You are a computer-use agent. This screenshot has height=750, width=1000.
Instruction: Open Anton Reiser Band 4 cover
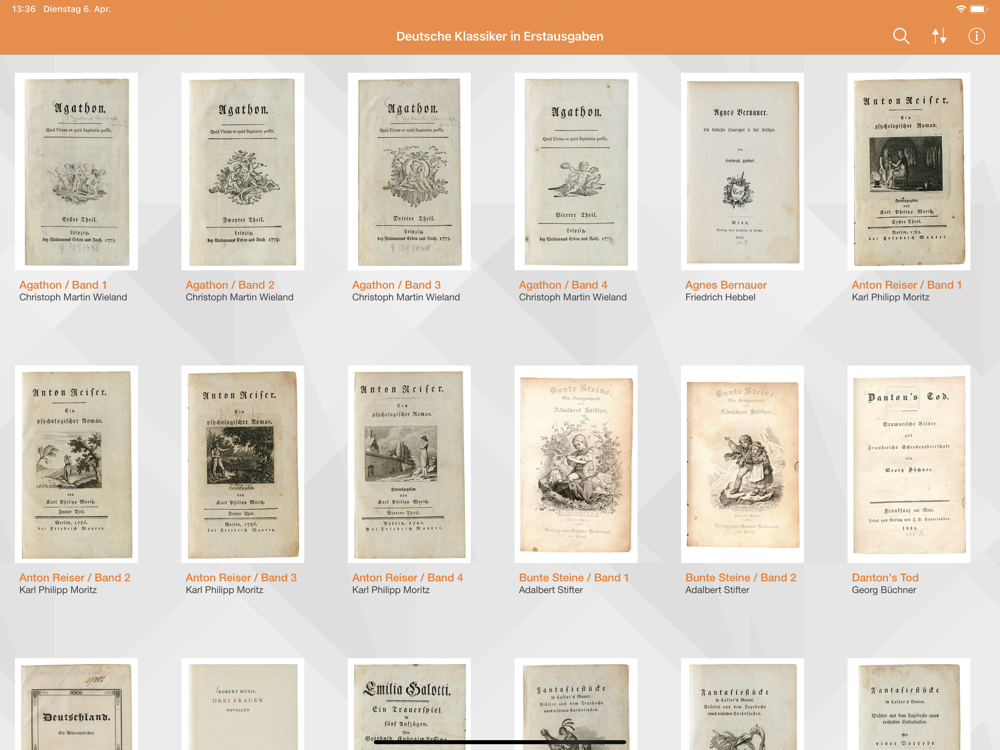(409, 464)
